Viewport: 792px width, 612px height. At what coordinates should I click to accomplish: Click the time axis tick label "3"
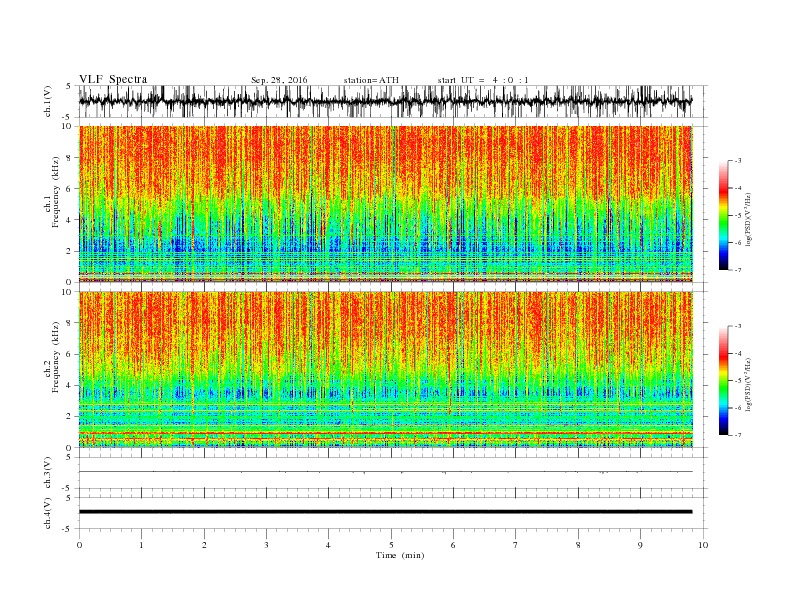266,545
